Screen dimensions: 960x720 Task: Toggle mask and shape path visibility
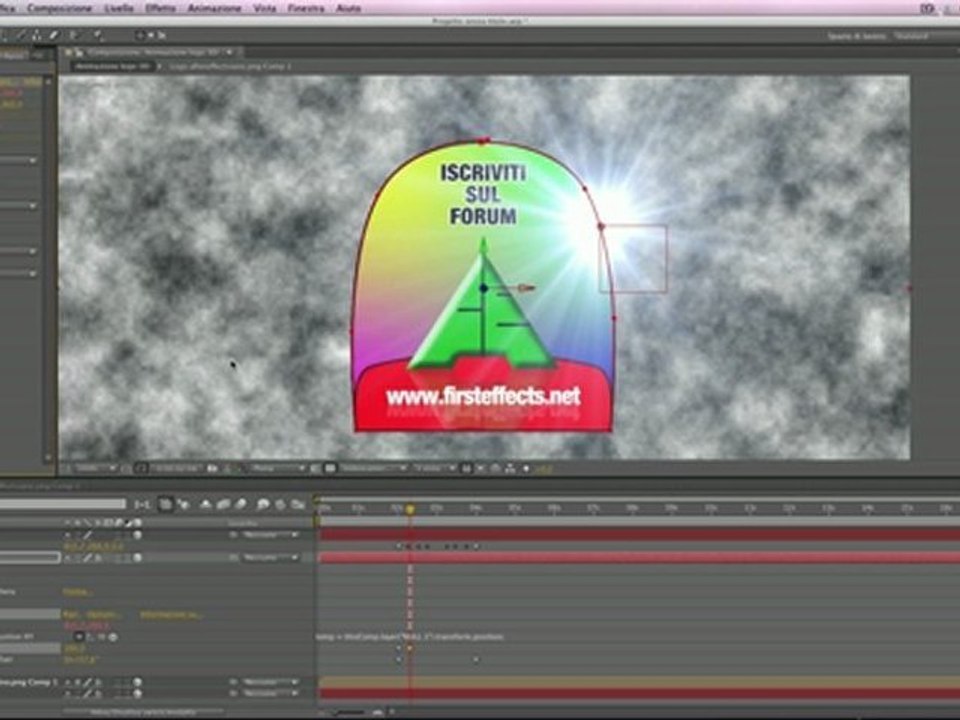coord(141,468)
